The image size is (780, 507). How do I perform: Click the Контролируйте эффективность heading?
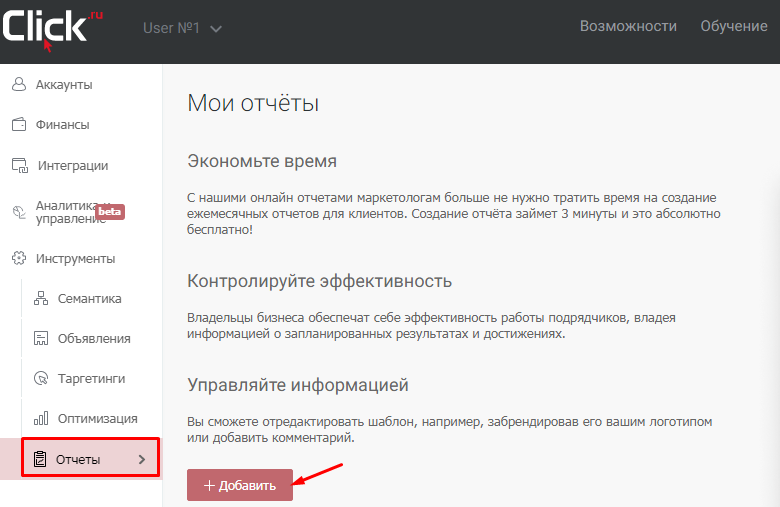319,281
